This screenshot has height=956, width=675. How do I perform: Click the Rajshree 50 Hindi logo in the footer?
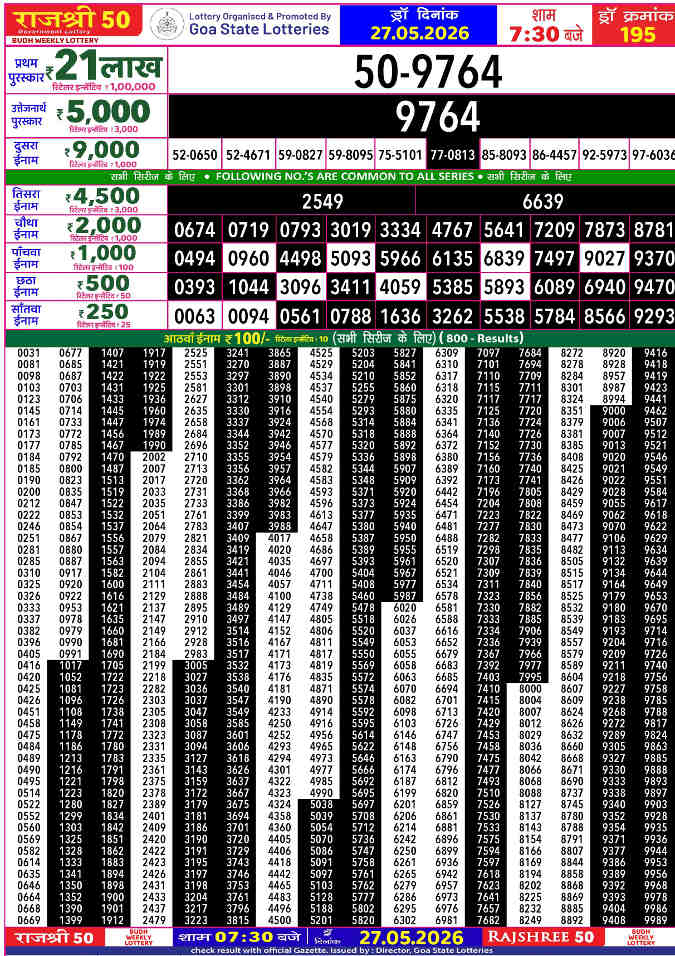(x=54, y=936)
